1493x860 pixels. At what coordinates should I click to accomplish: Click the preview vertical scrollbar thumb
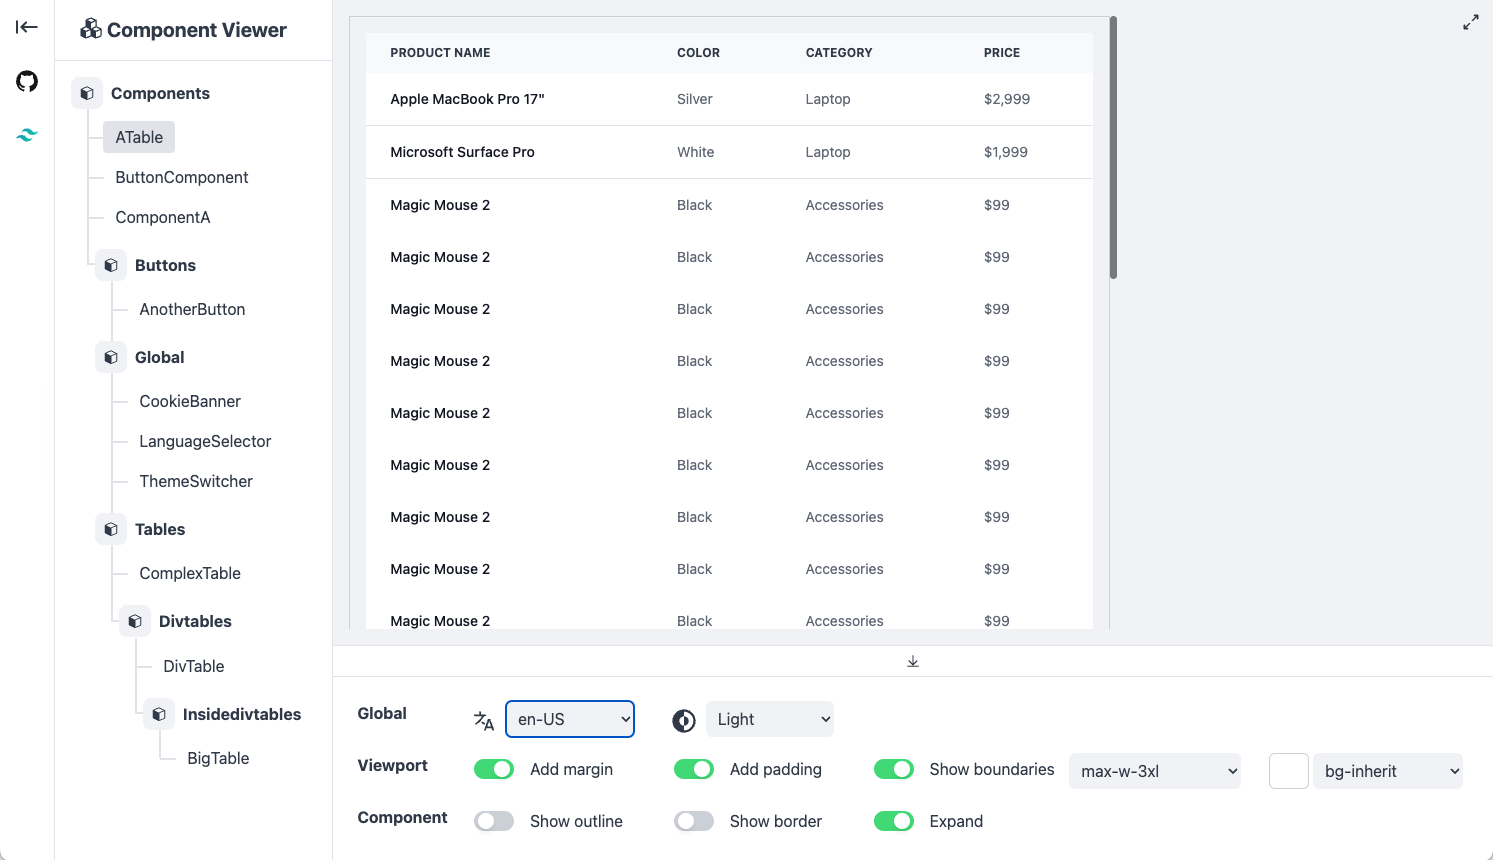[x=1113, y=148]
